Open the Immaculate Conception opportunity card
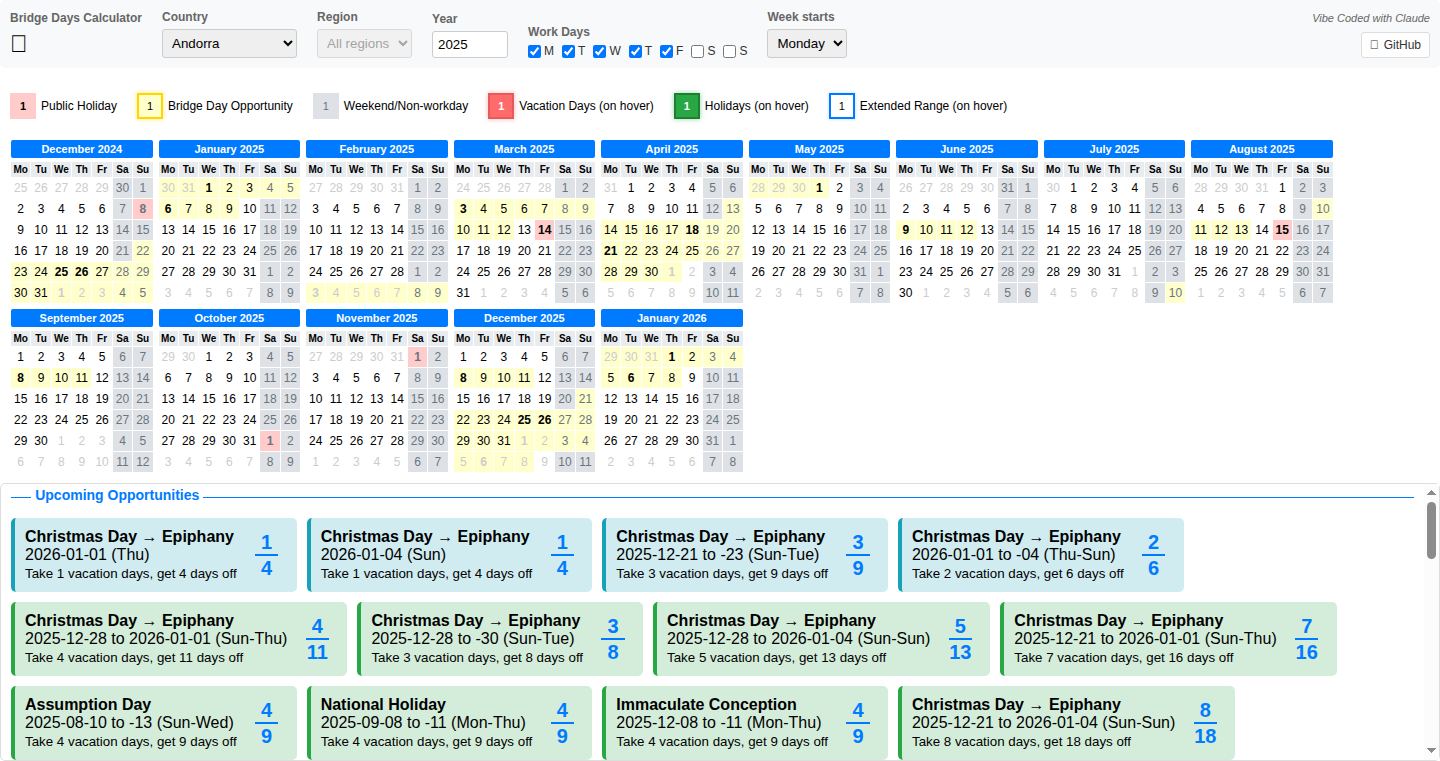Image resolution: width=1440 pixels, height=761 pixels. [x=745, y=723]
